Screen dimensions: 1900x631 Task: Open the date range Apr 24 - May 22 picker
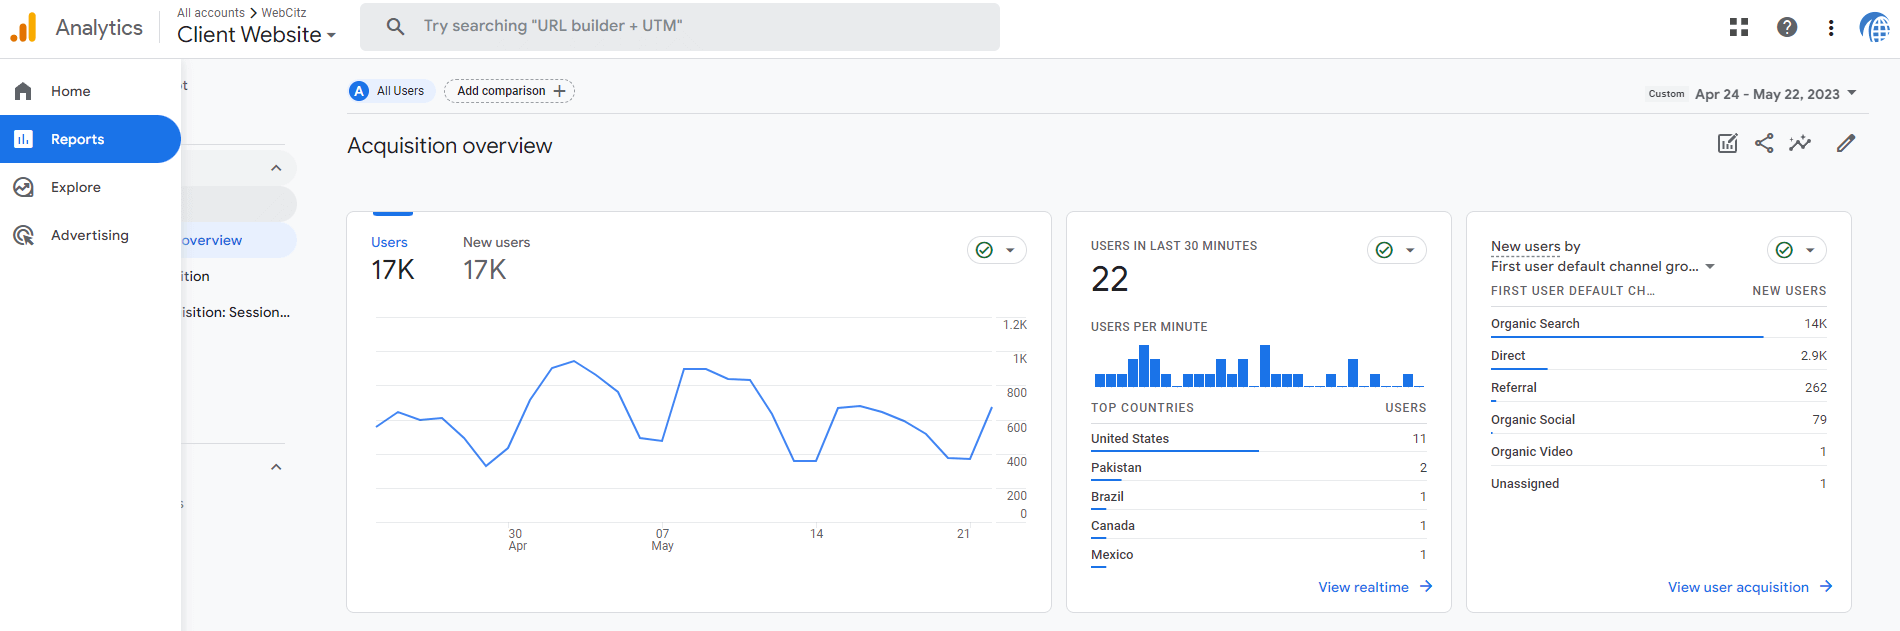[1775, 94]
